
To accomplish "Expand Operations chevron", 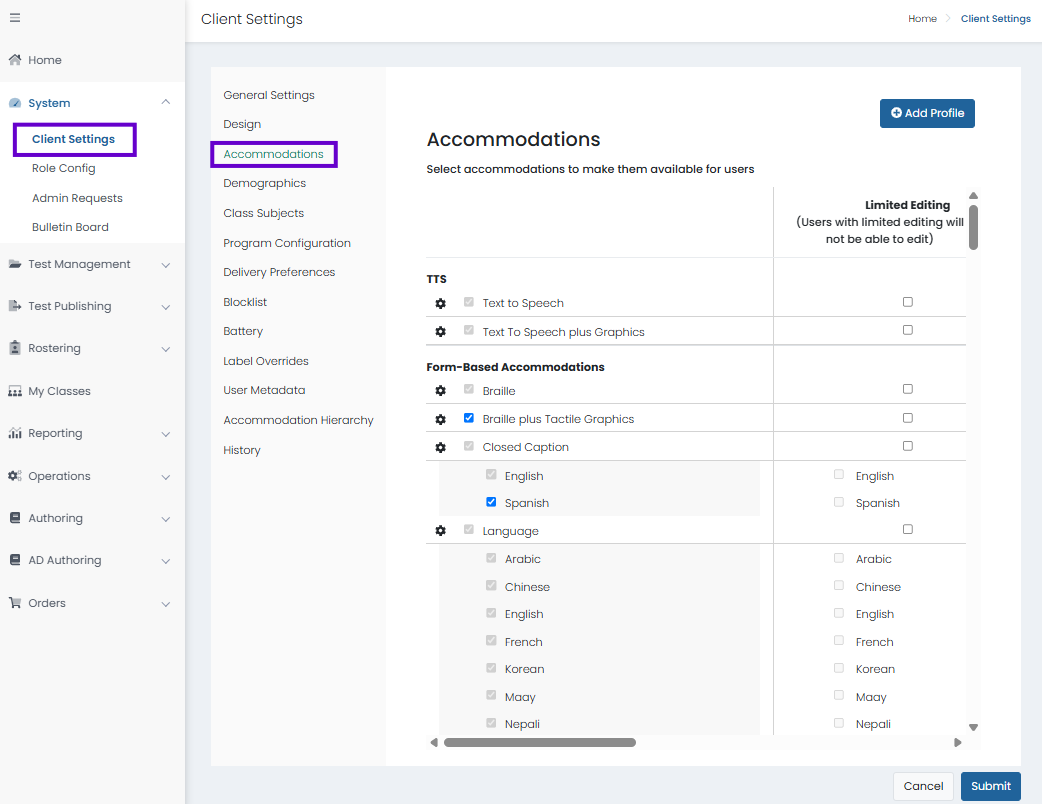I will [165, 477].
